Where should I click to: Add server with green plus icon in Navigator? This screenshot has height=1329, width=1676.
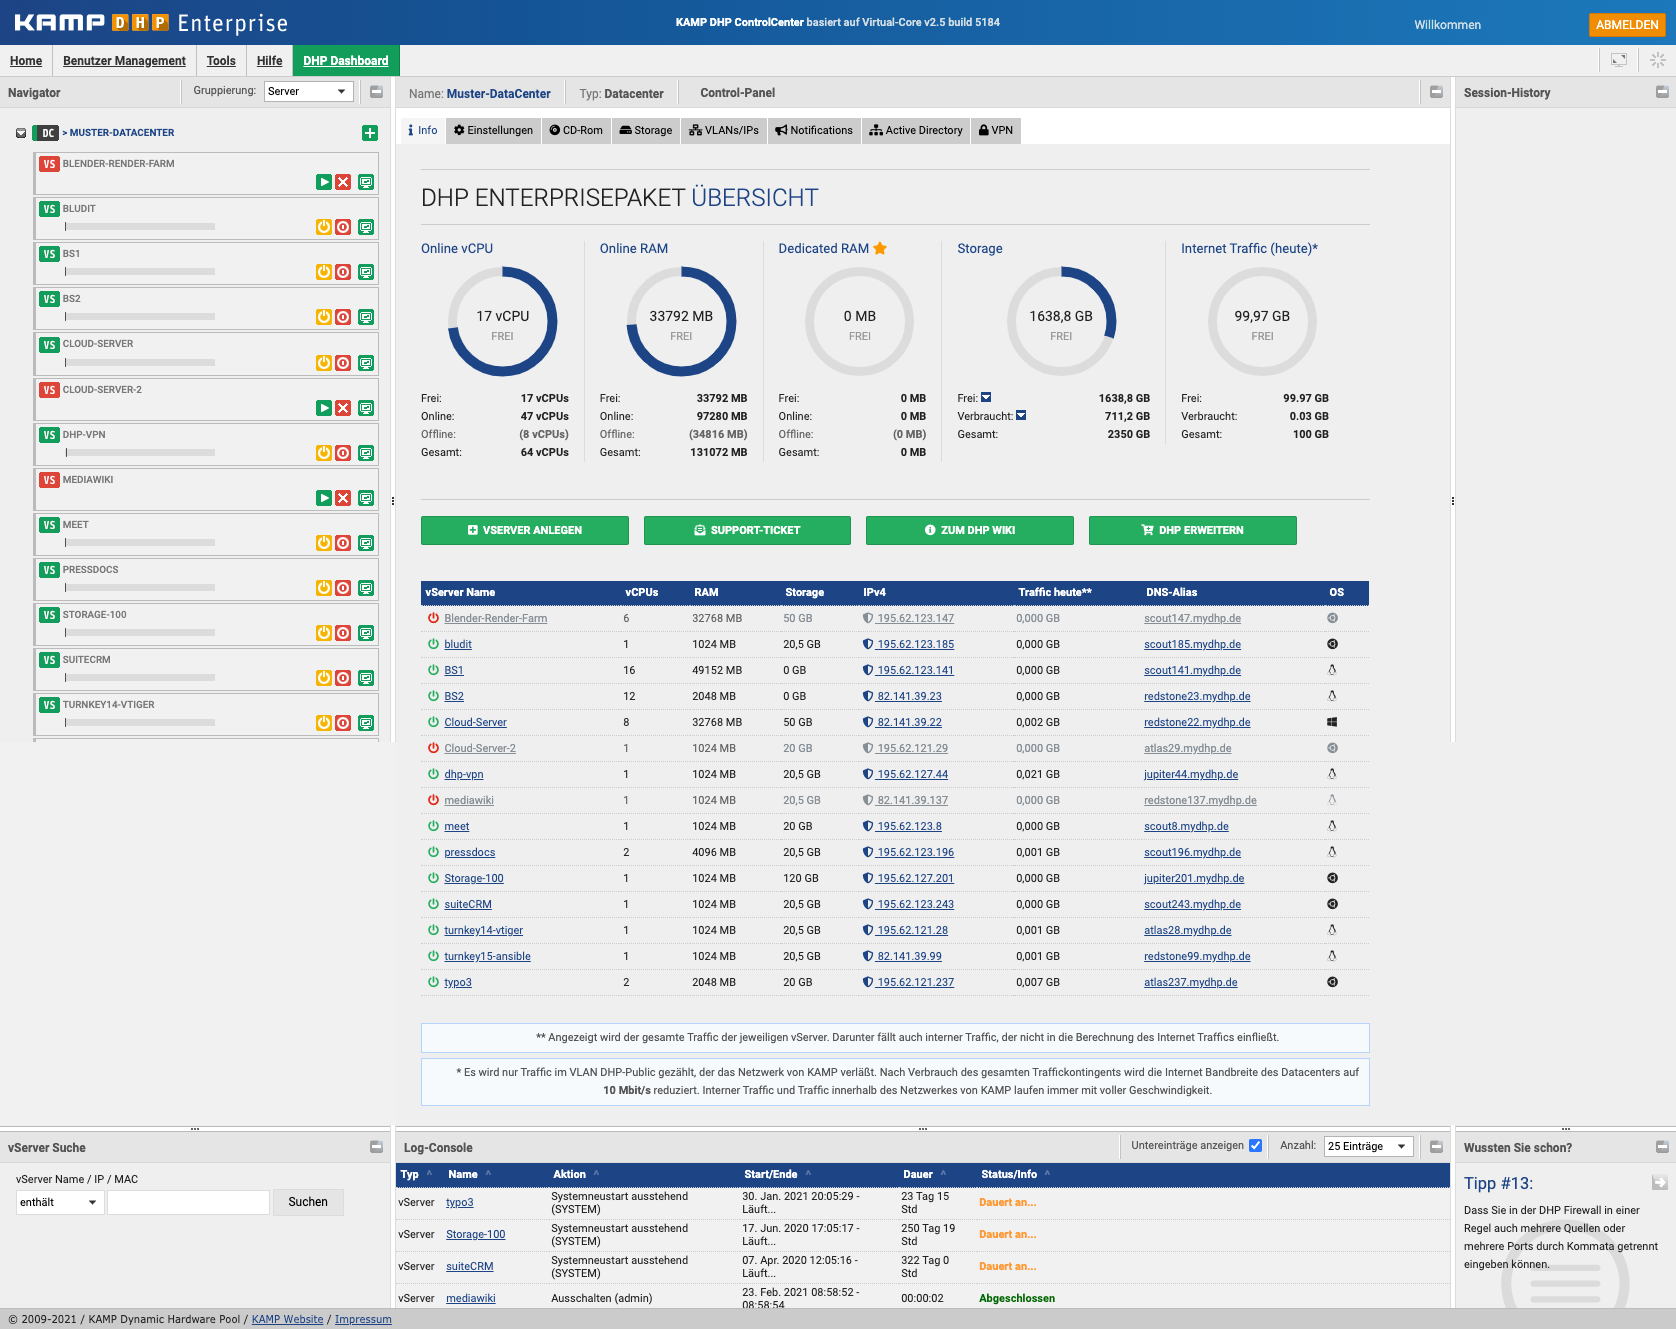click(x=370, y=133)
